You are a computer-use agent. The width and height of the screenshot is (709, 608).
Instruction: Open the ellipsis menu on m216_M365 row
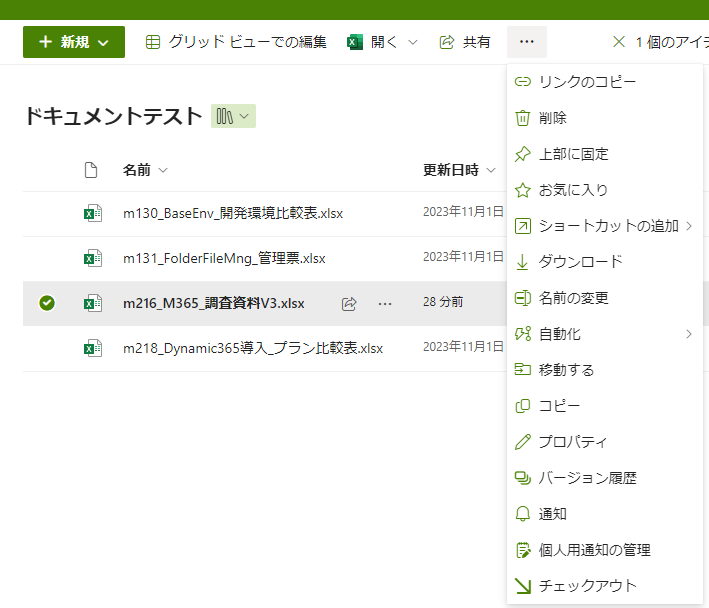click(385, 304)
